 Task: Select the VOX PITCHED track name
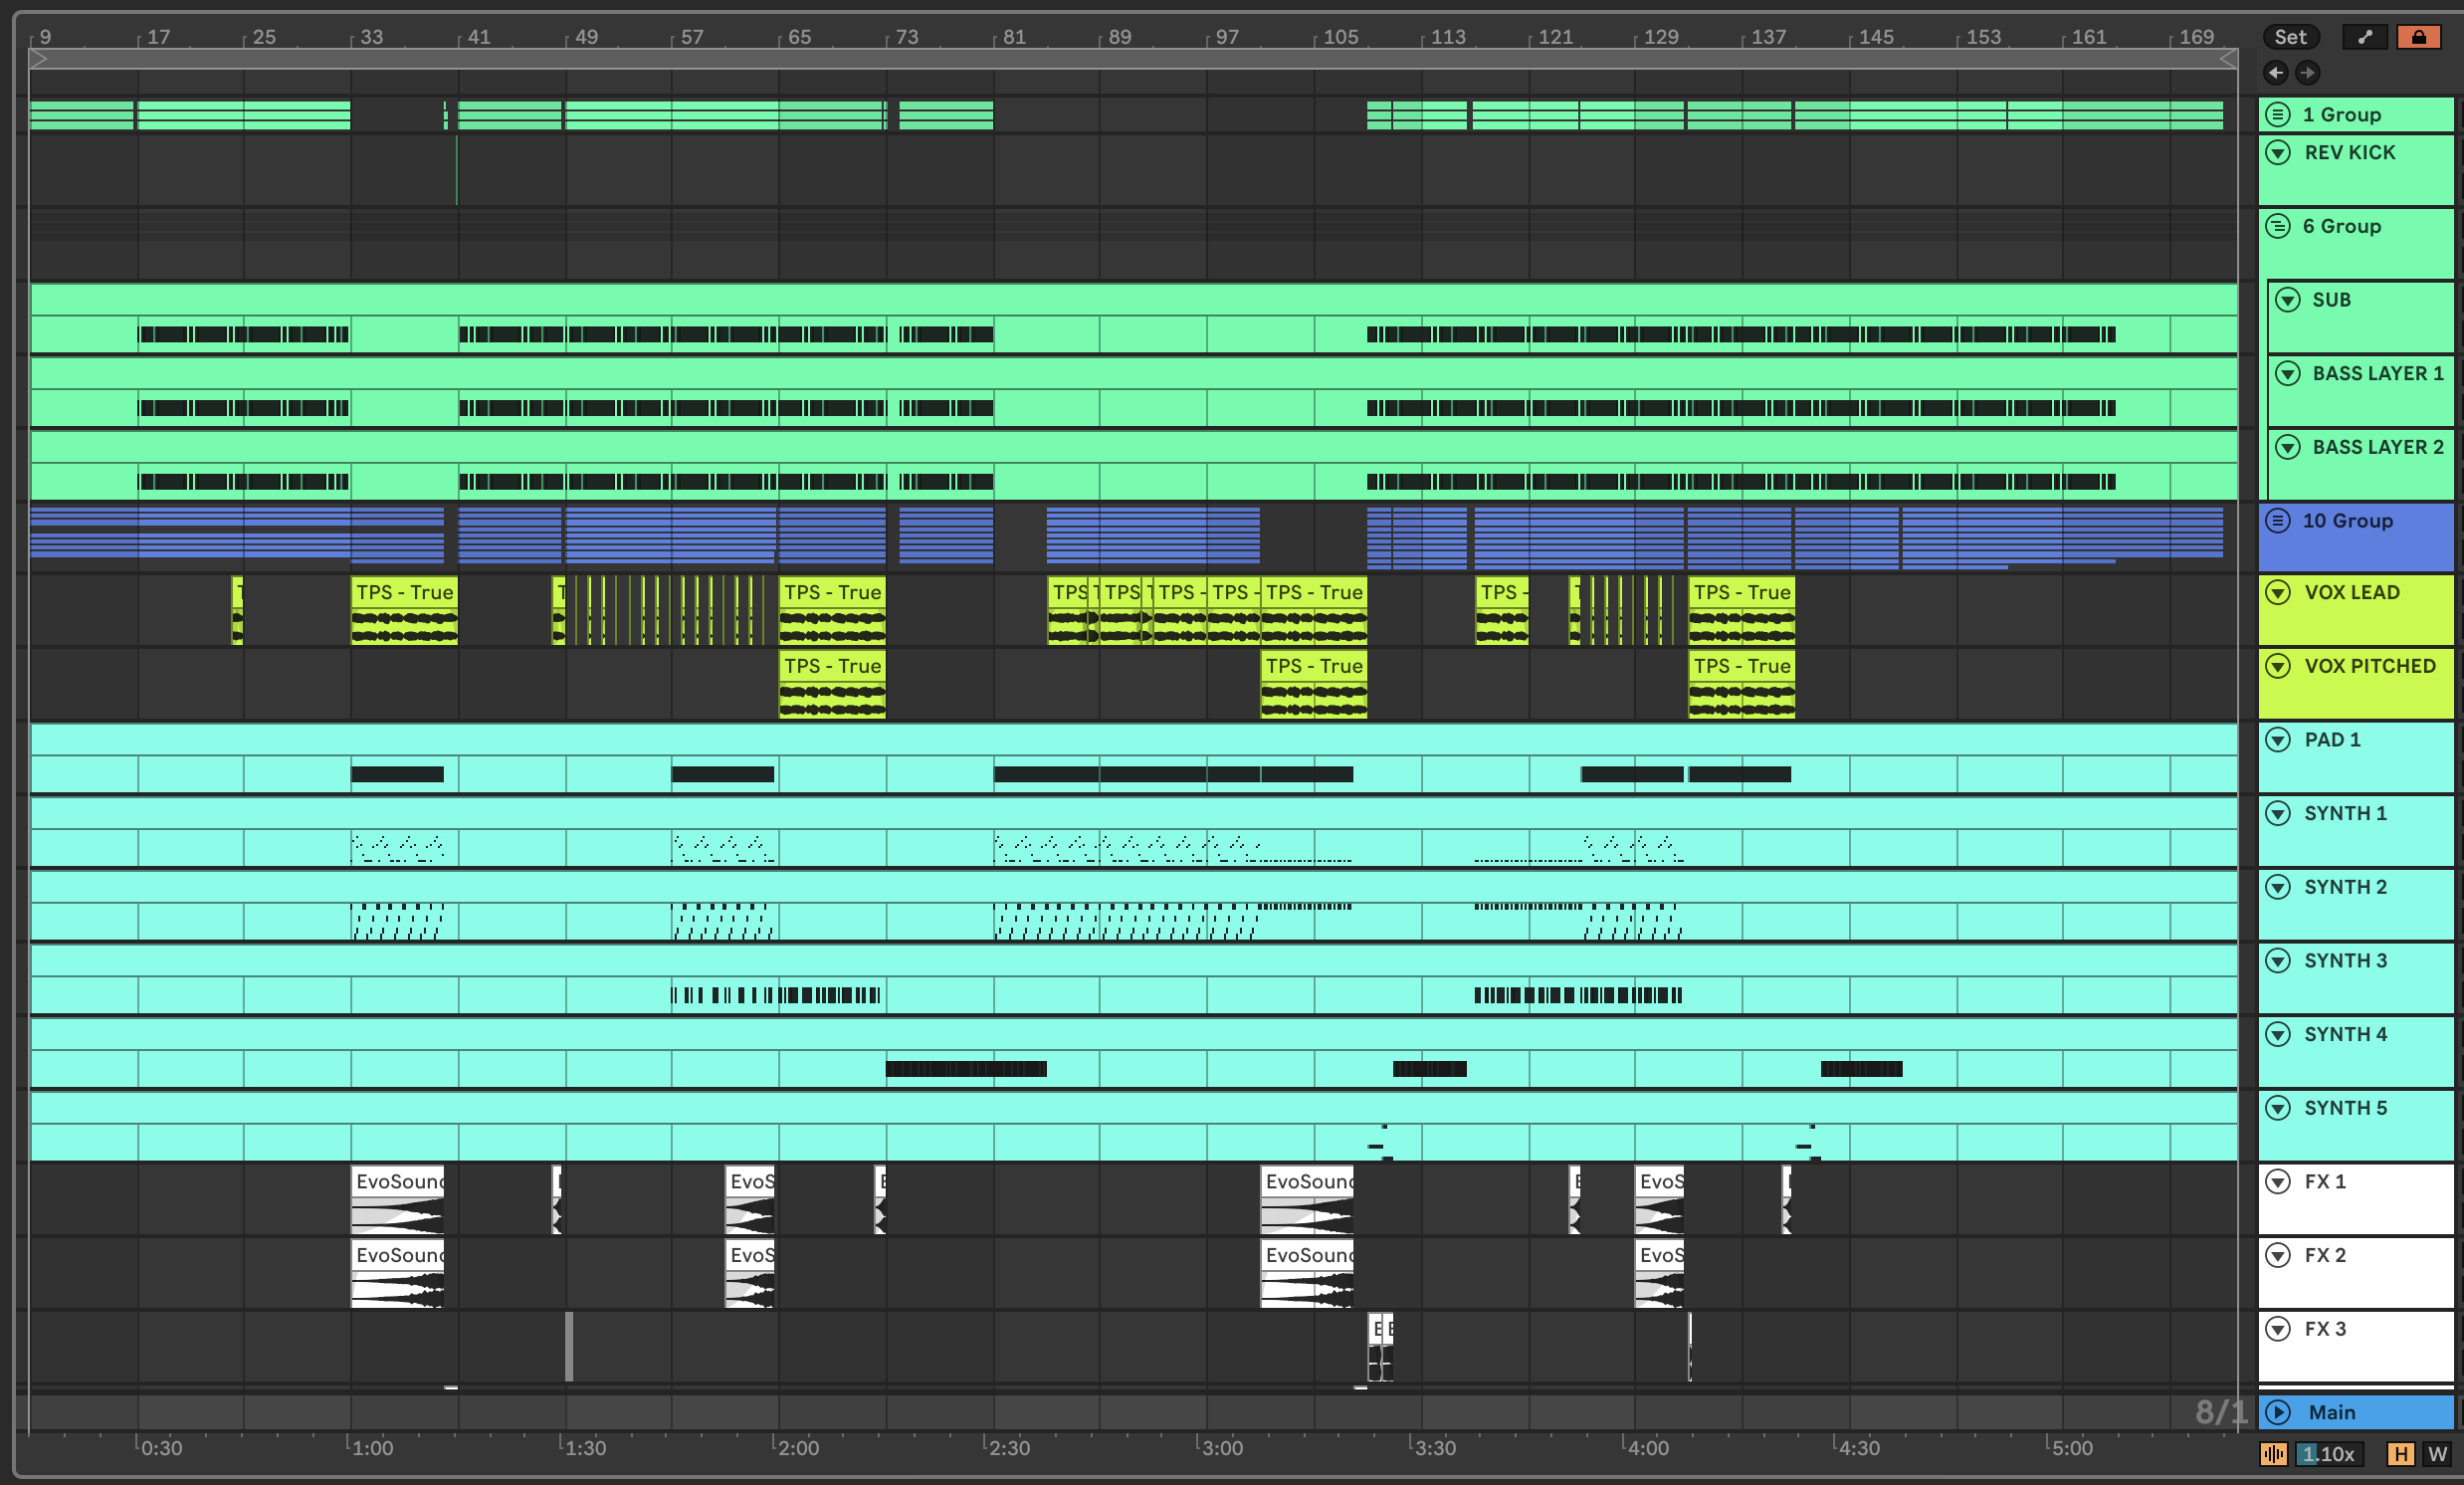(2370, 666)
